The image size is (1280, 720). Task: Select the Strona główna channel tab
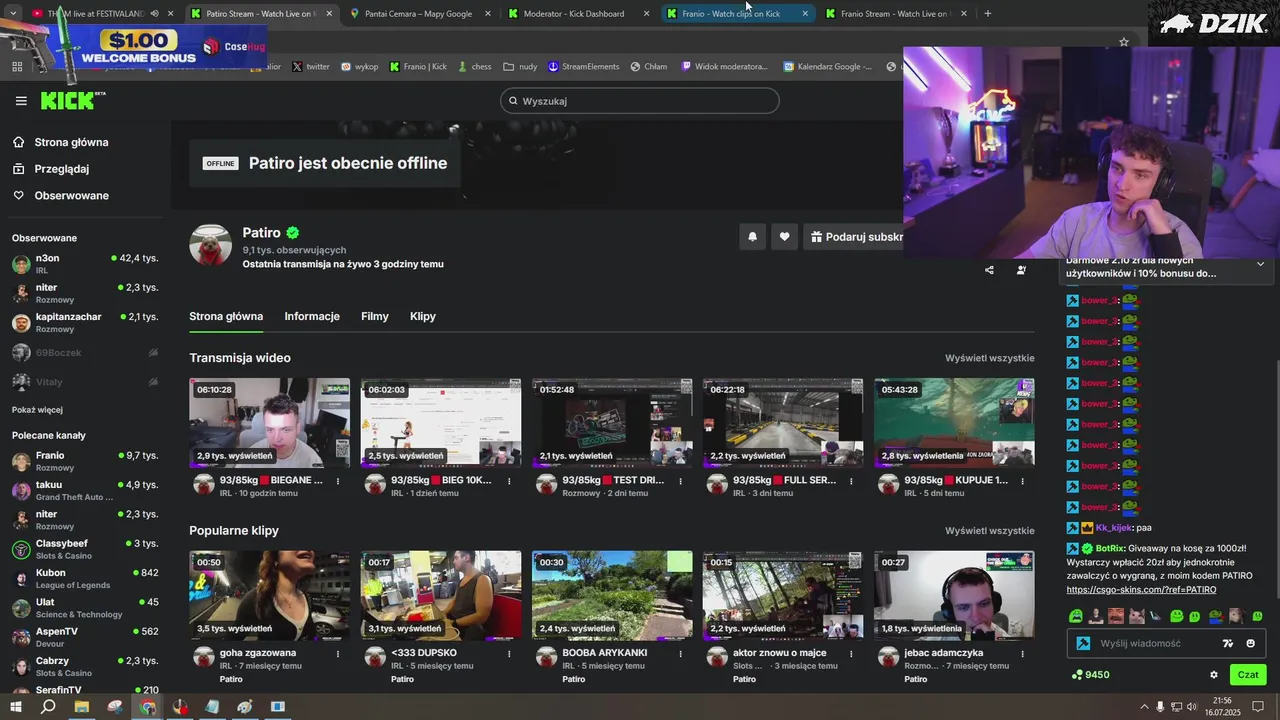click(226, 316)
